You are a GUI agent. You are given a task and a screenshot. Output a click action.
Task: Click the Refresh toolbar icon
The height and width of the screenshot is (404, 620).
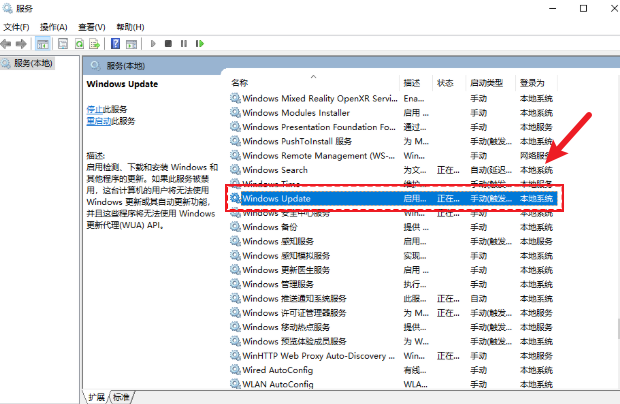[79, 44]
